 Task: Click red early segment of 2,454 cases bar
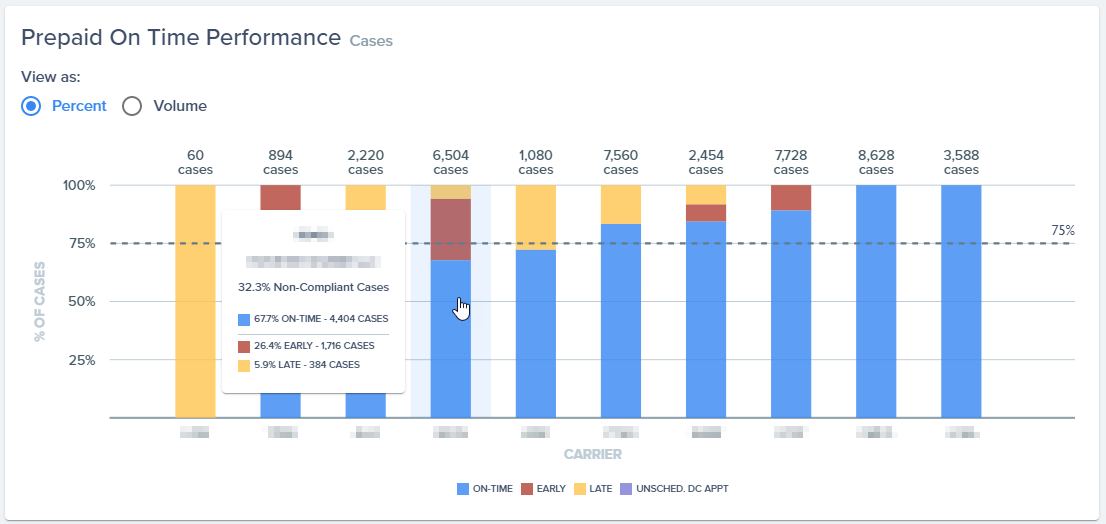(x=706, y=213)
